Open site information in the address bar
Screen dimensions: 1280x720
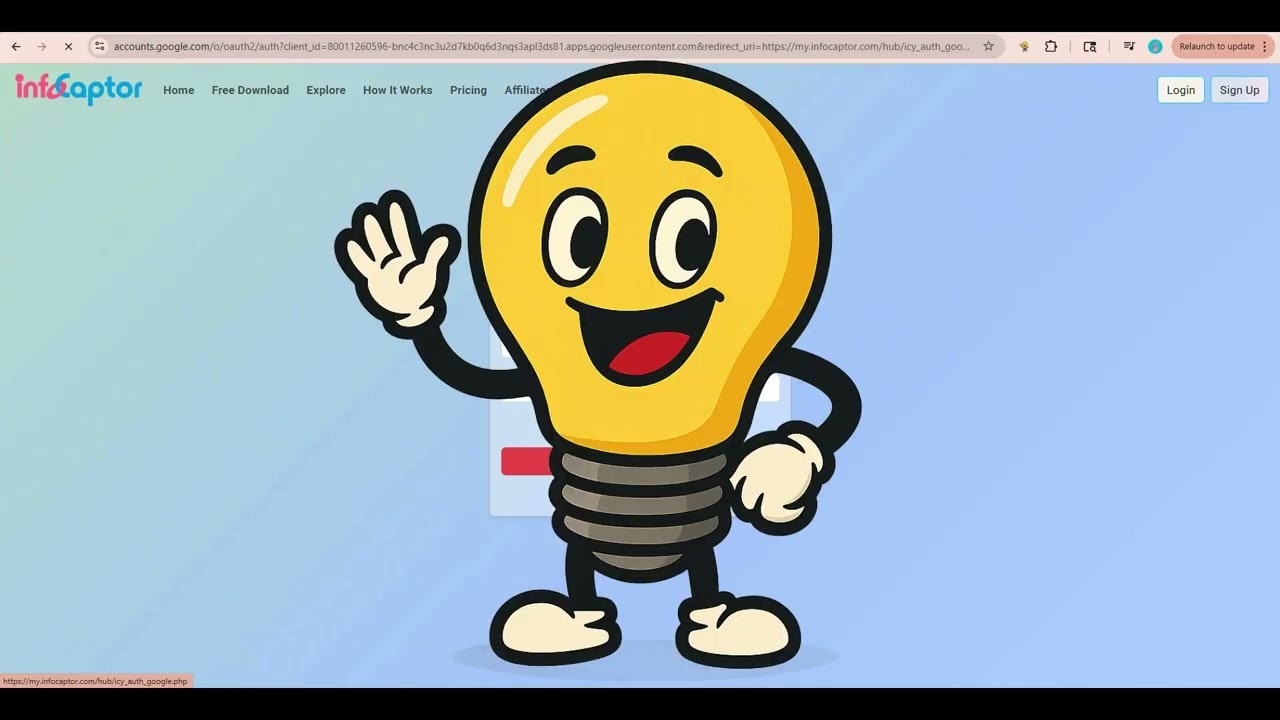click(99, 46)
